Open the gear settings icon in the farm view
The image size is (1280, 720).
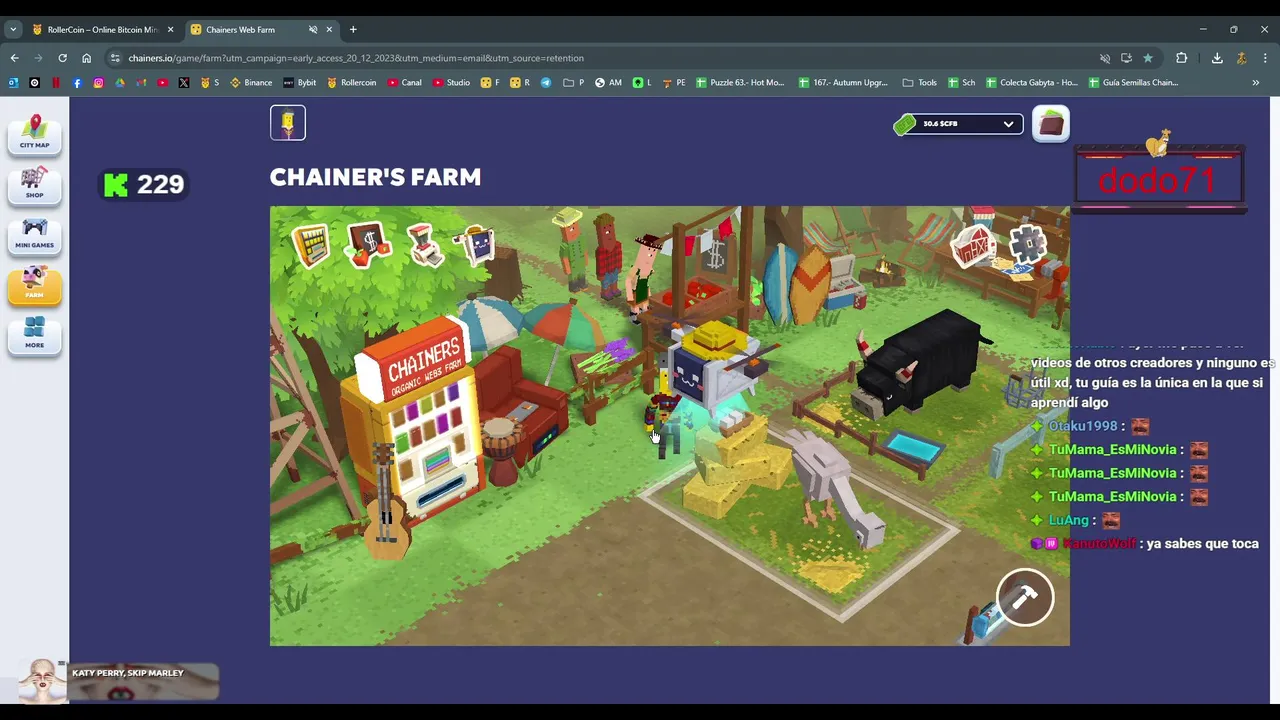(1027, 244)
